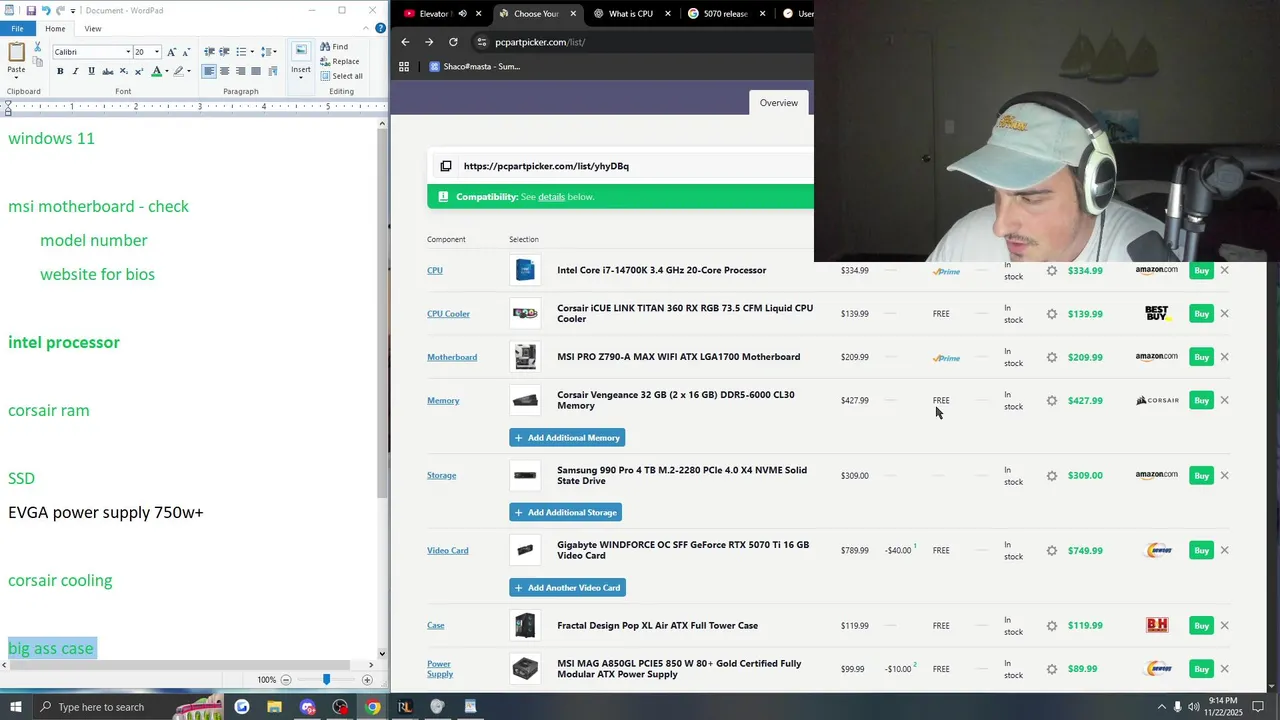Toggle italic formatting

[x=76, y=71]
